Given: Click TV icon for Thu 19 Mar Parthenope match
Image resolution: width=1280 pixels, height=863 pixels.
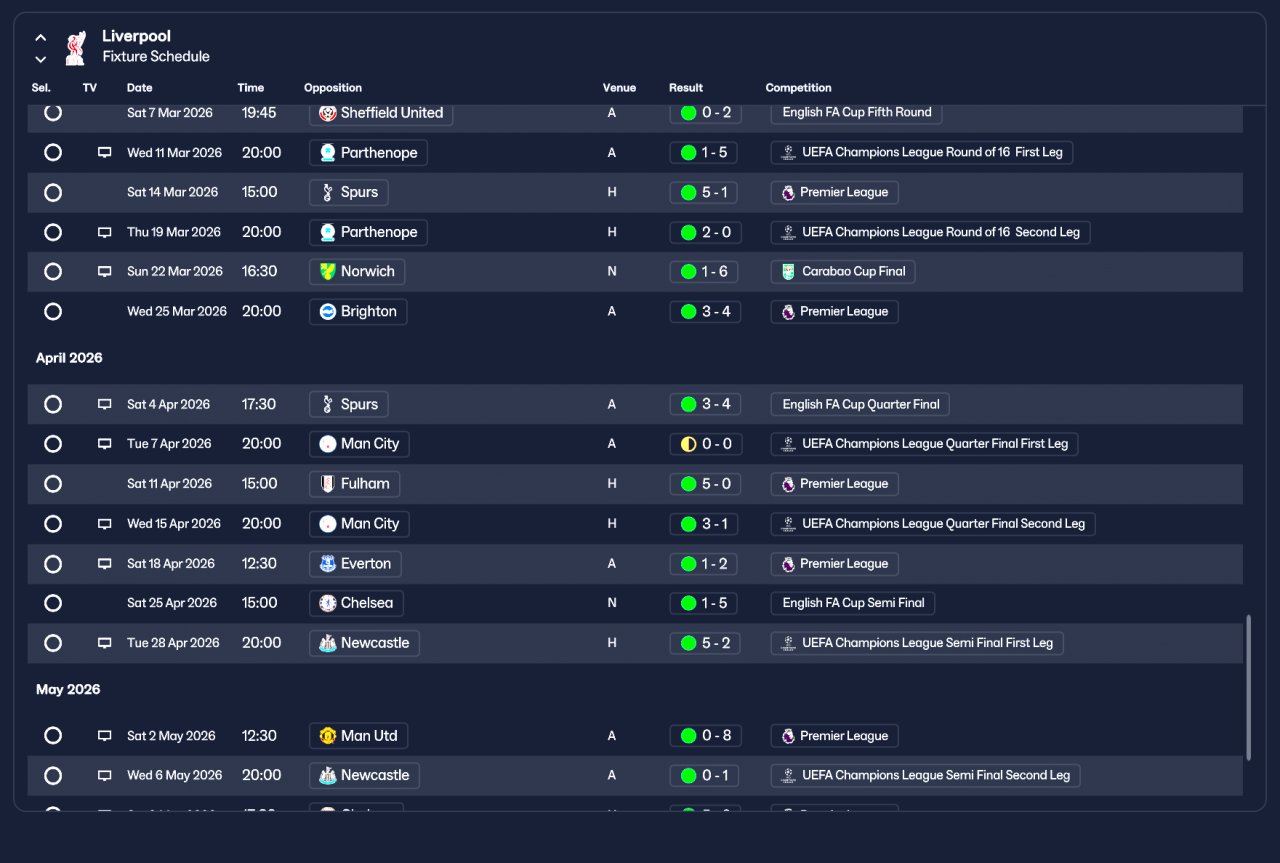Looking at the screenshot, I should (x=104, y=232).
